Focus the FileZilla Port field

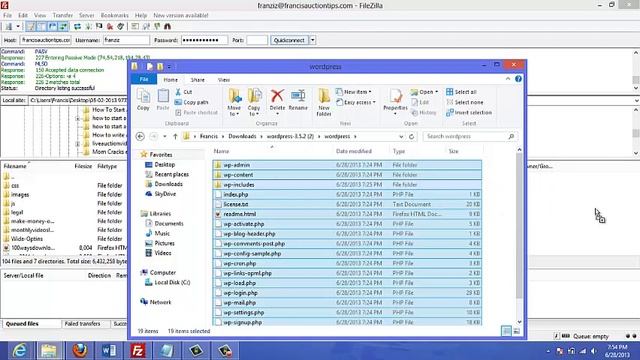pos(257,40)
